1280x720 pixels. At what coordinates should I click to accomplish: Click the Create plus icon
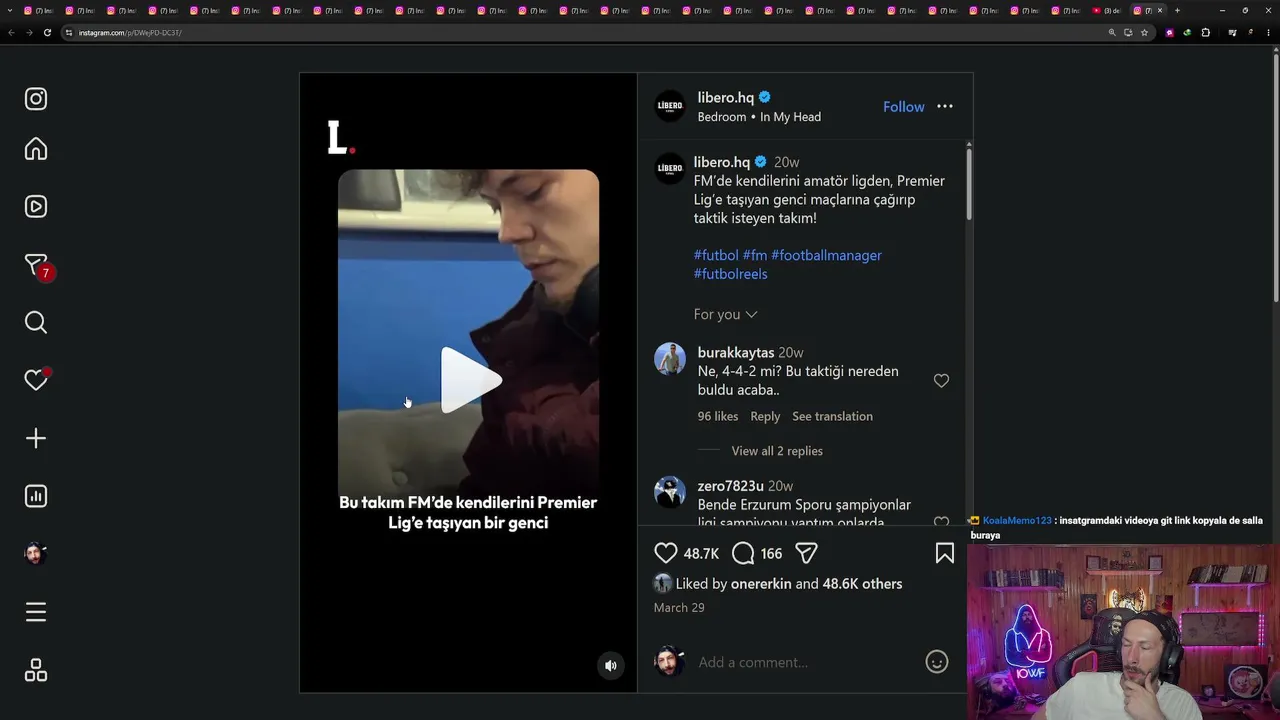[x=36, y=438]
